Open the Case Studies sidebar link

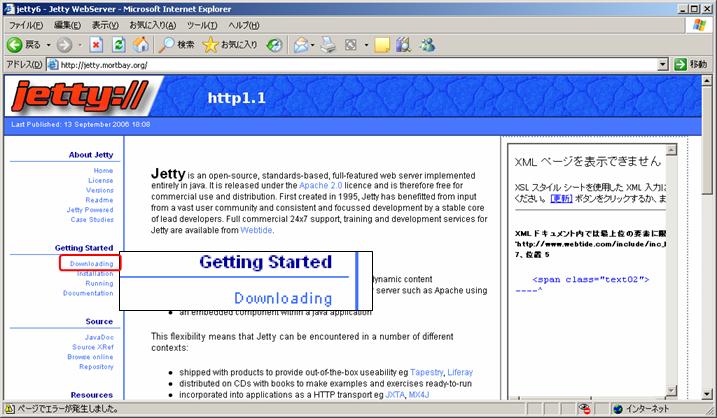92,220
